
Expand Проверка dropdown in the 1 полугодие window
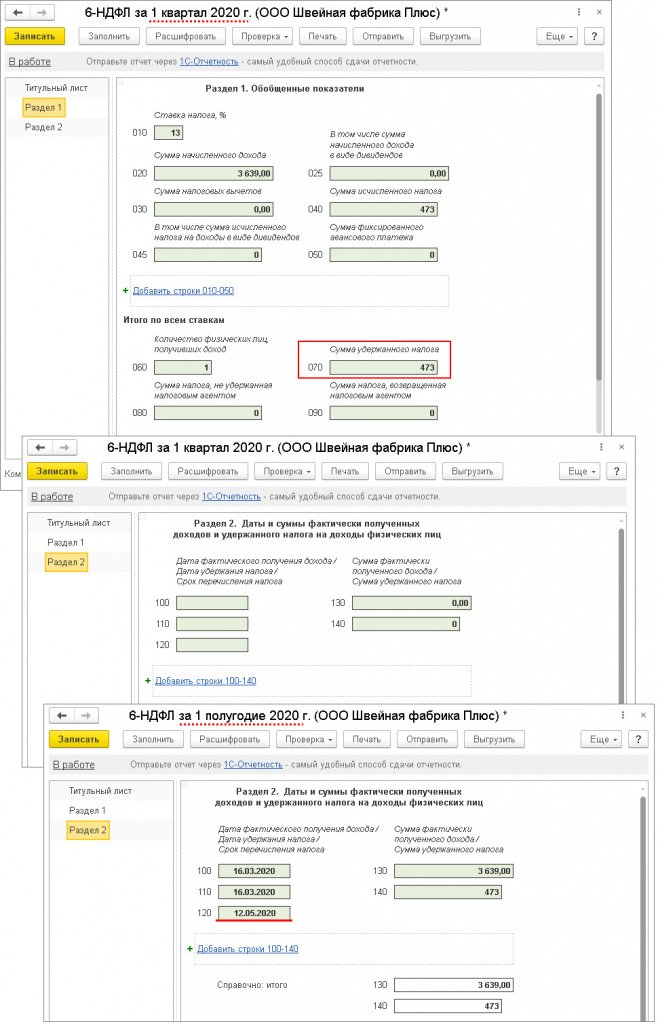[x=310, y=739]
